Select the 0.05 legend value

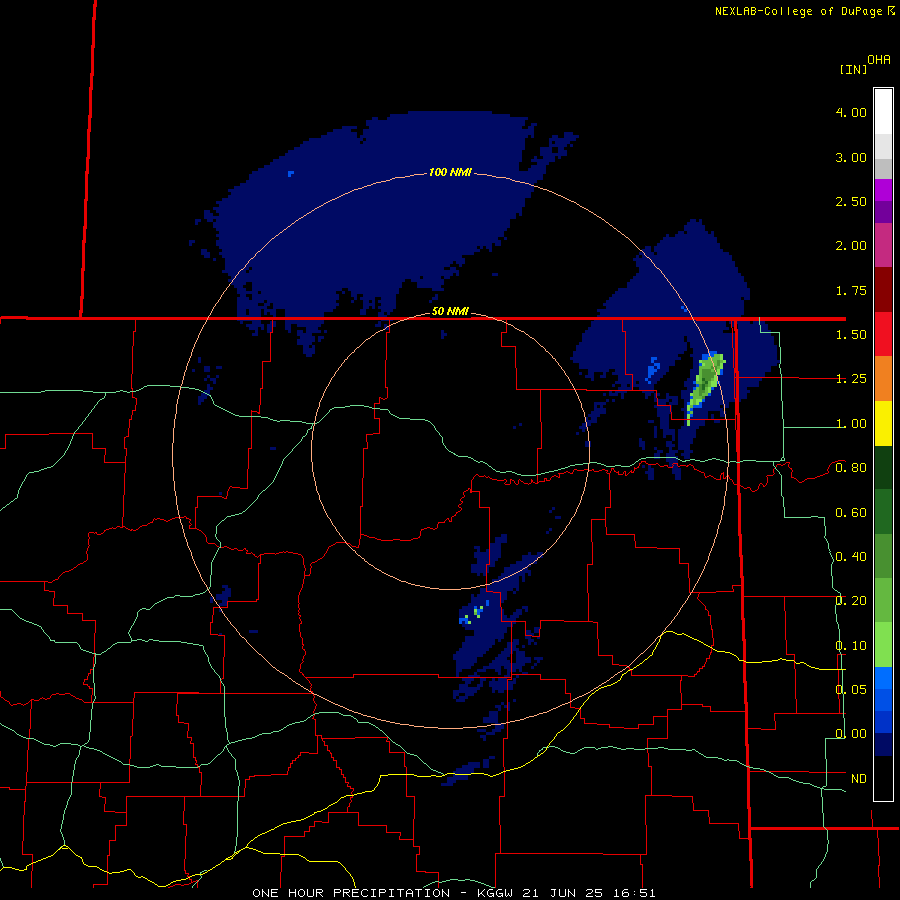pyautogui.click(x=851, y=689)
